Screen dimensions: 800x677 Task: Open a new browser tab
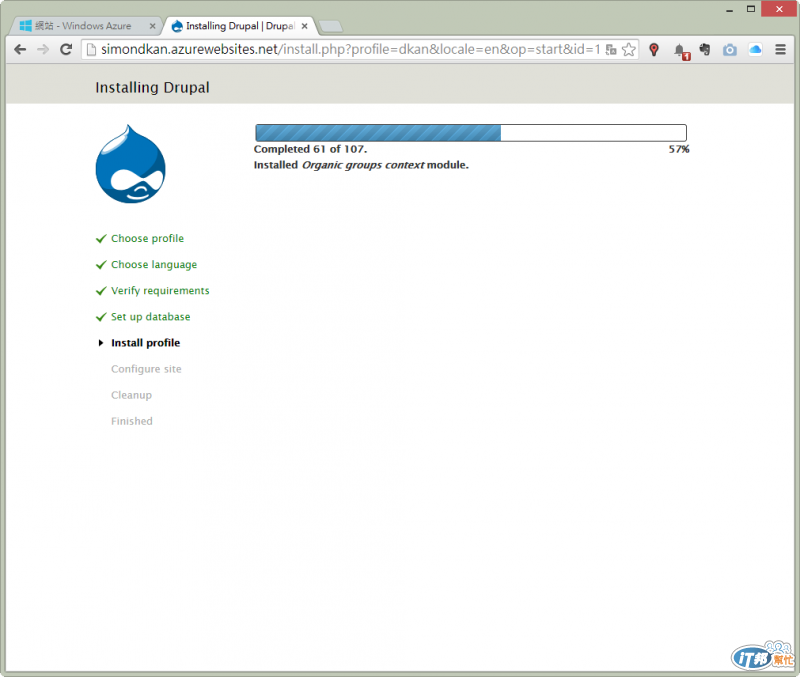coord(331,27)
